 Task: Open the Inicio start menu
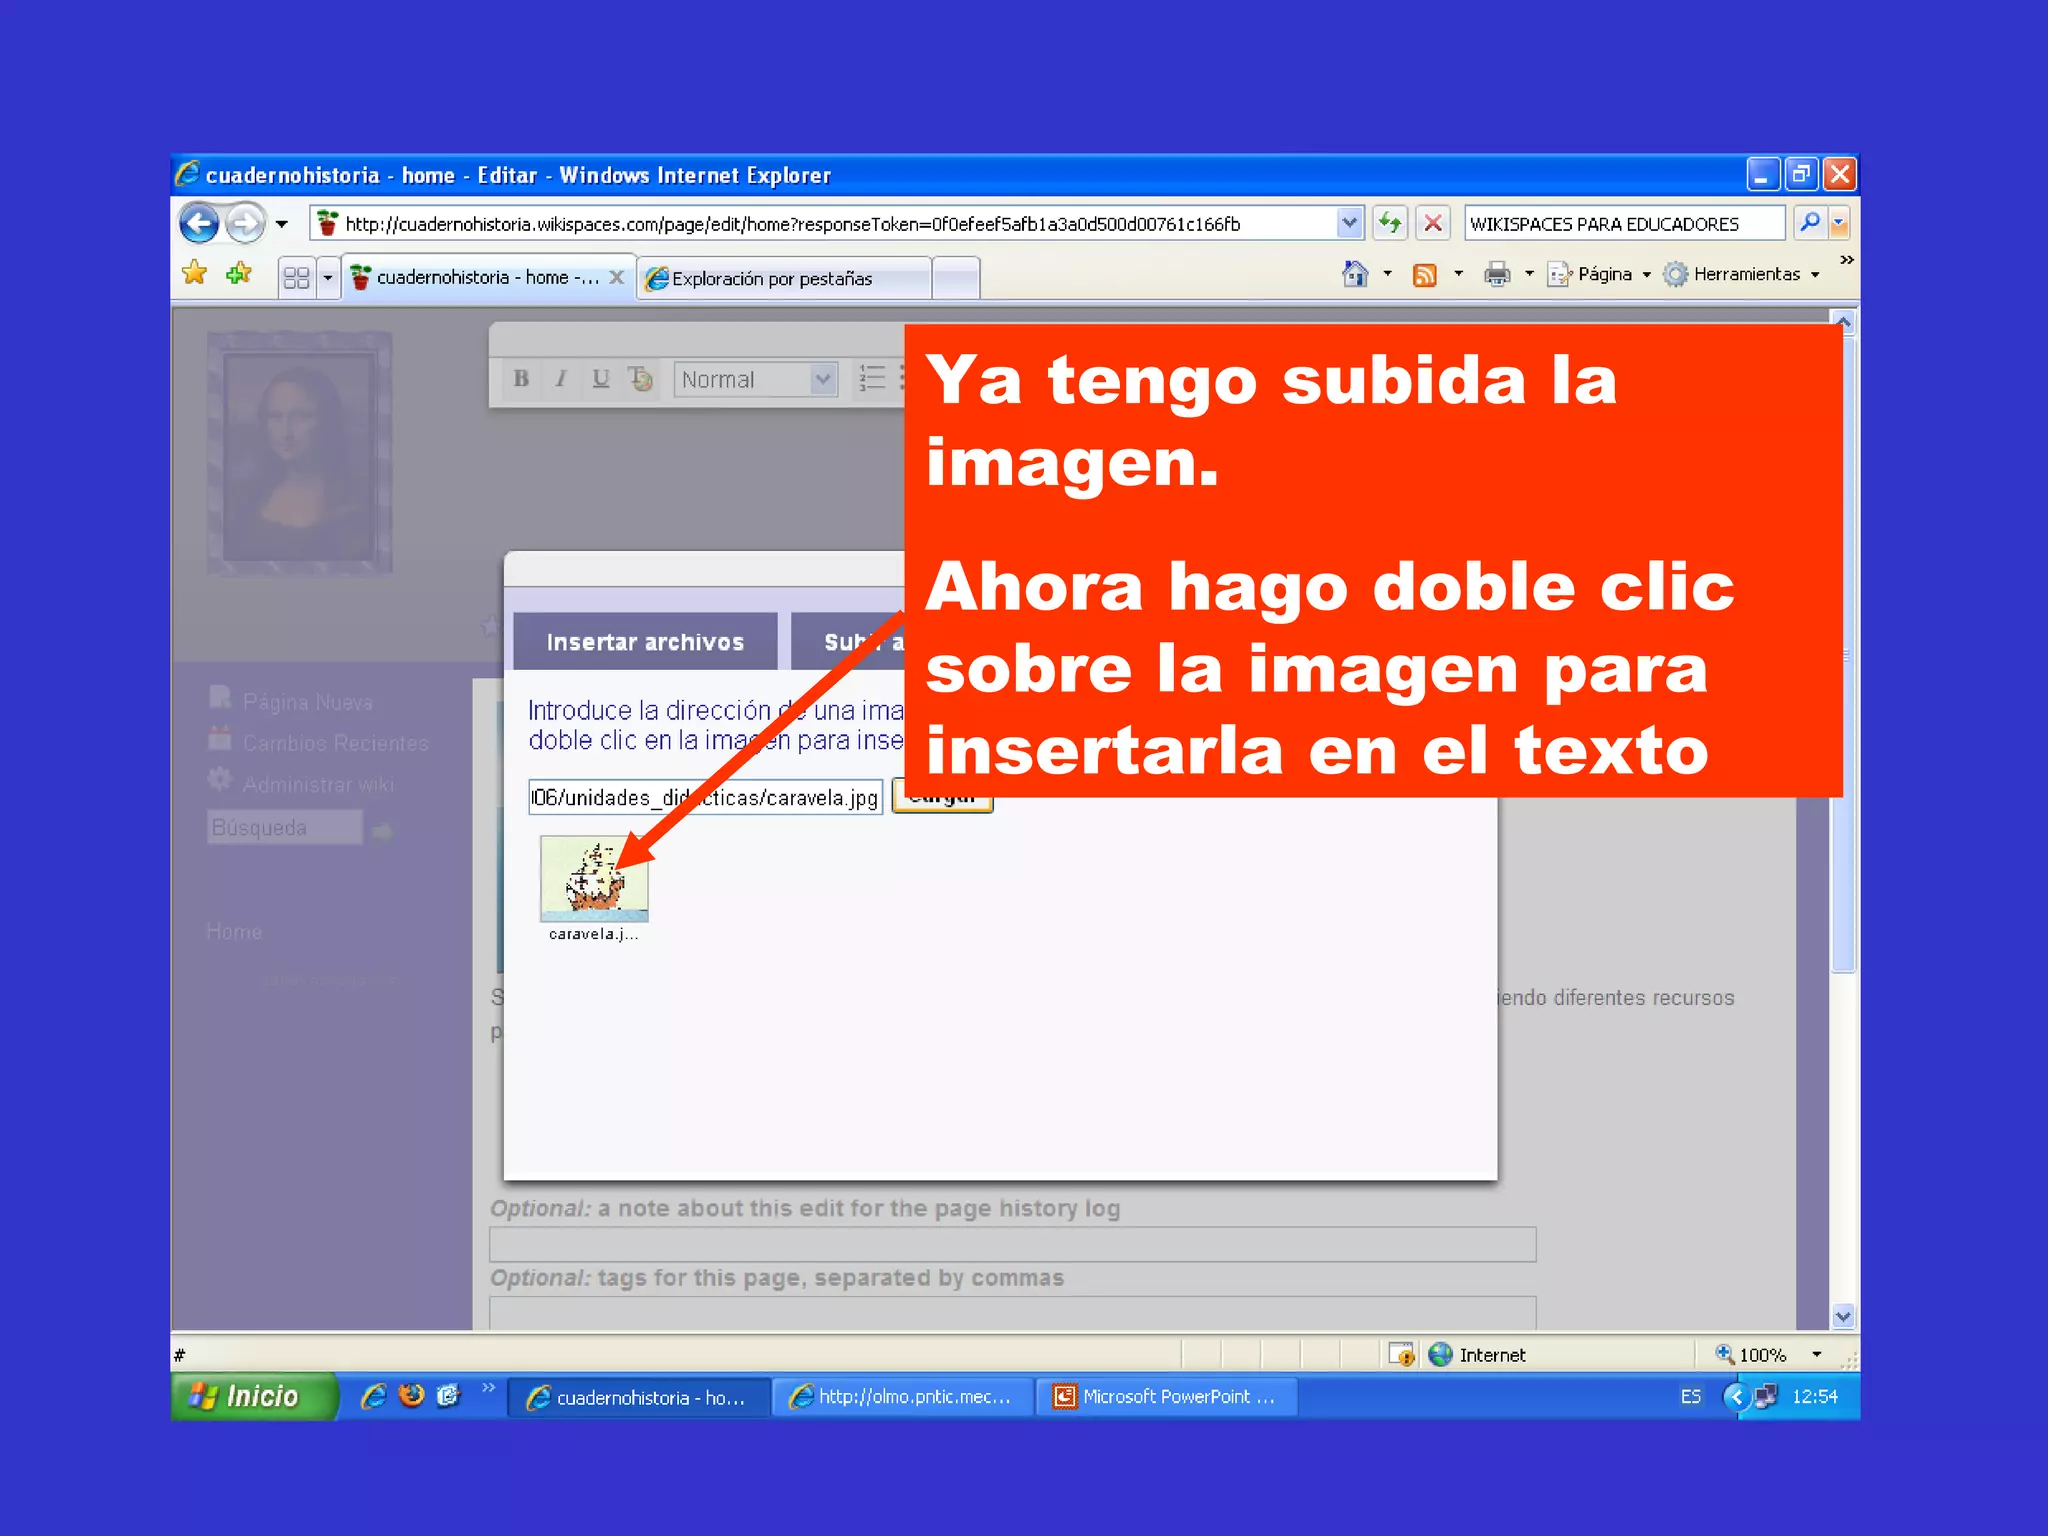[253, 1396]
